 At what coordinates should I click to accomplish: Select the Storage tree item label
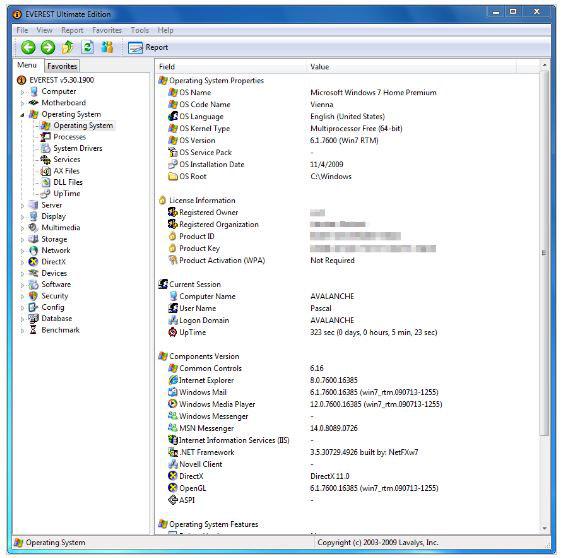click(x=54, y=239)
